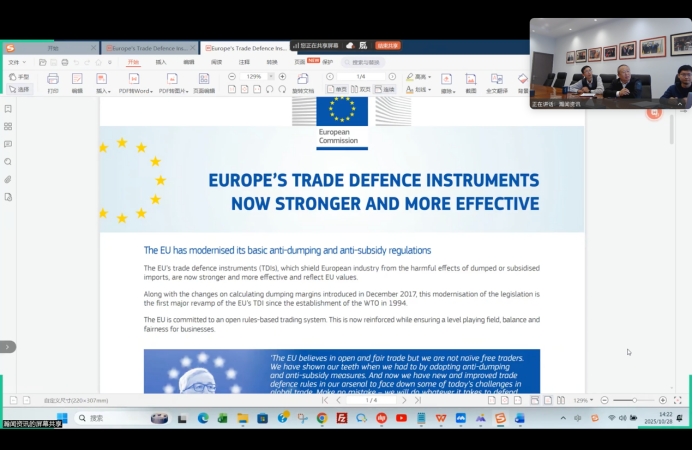This screenshot has width=693, height=450.
Task: Click the Windows Start button on the taskbar
Action: click(62, 418)
